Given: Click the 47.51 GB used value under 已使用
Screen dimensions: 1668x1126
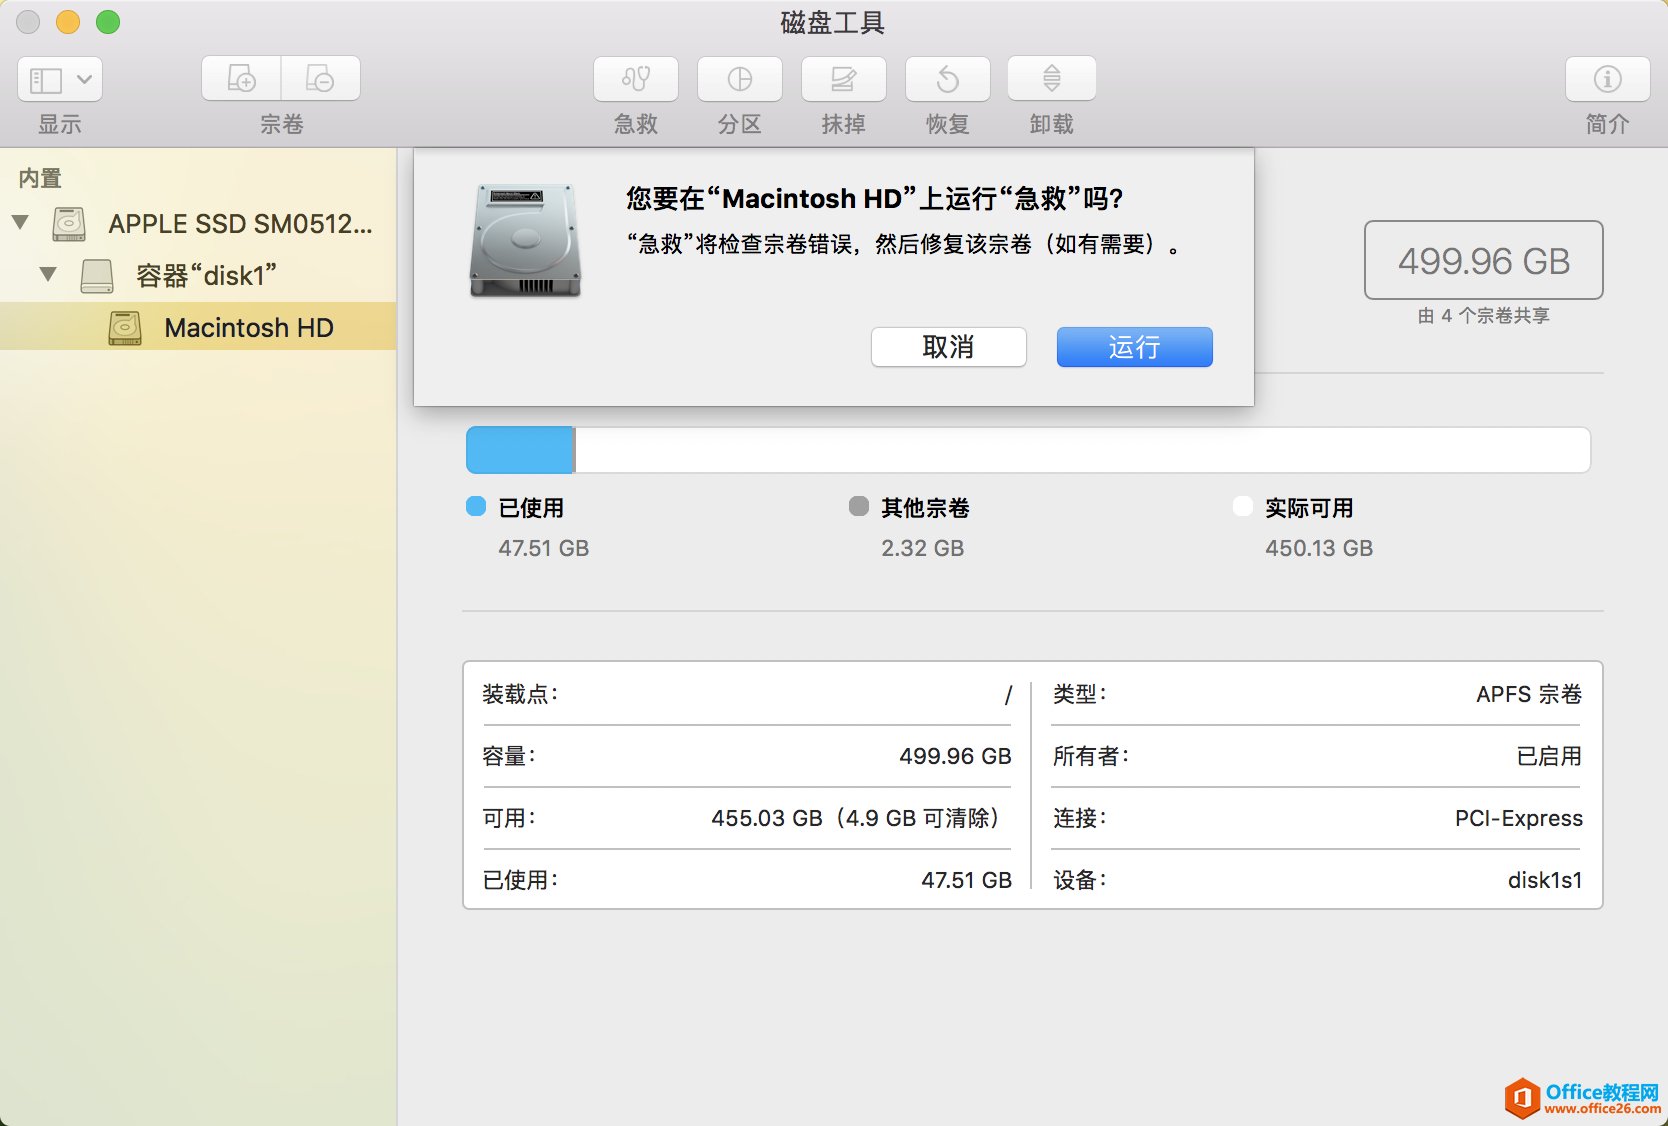Looking at the screenshot, I should [x=544, y=548].
